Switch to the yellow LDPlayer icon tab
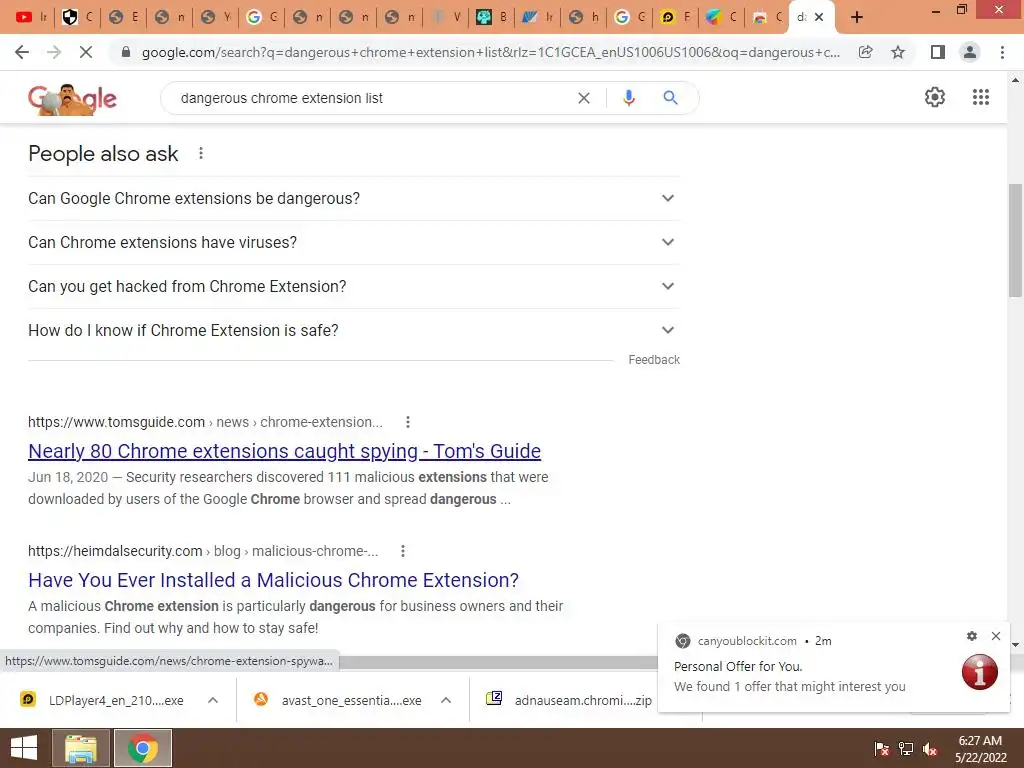This screenshot has width=1024, height=768. click(675, 17)
